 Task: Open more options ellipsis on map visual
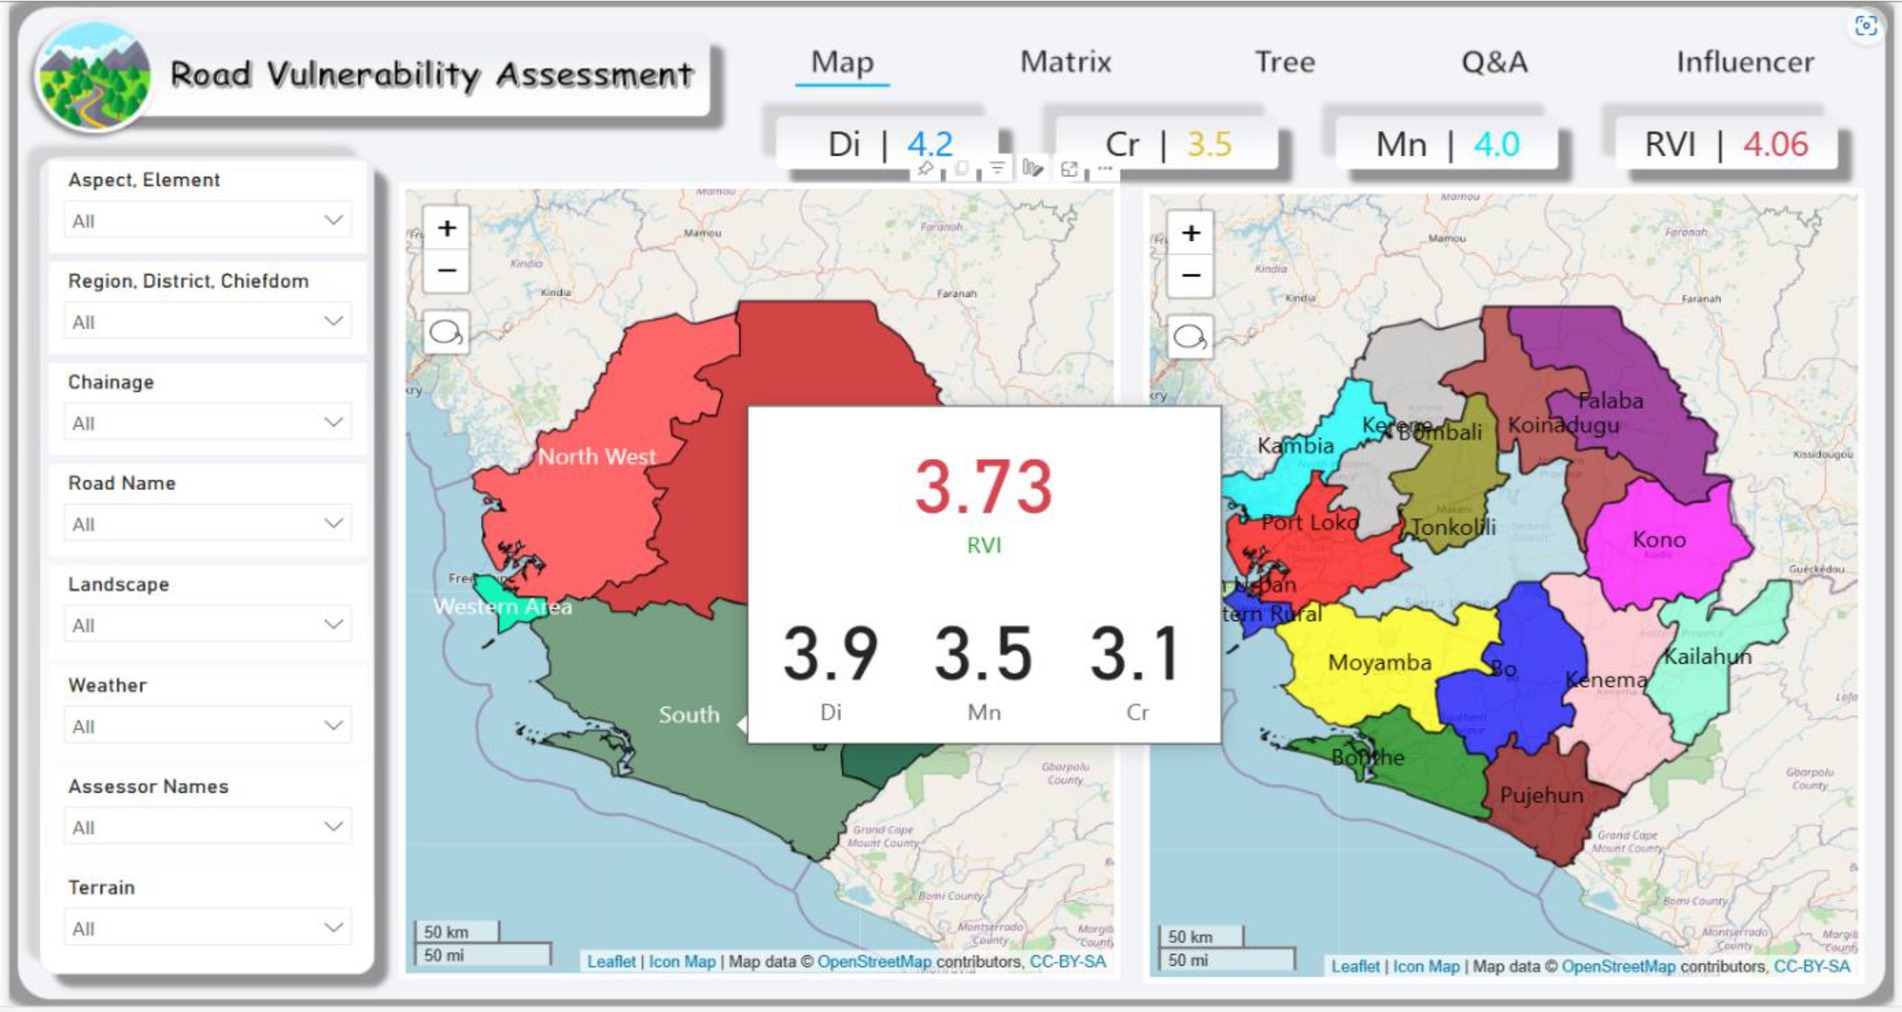click(1105, 169)
